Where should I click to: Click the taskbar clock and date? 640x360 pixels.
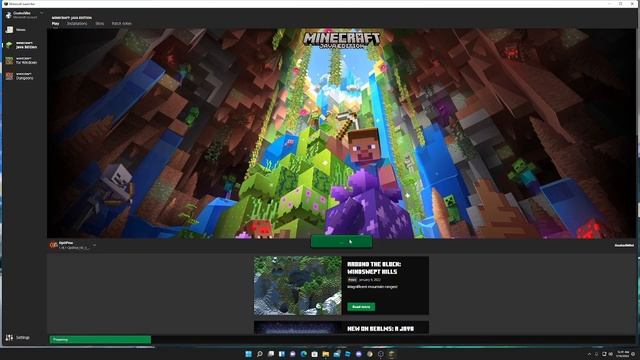tap(623, 354)
